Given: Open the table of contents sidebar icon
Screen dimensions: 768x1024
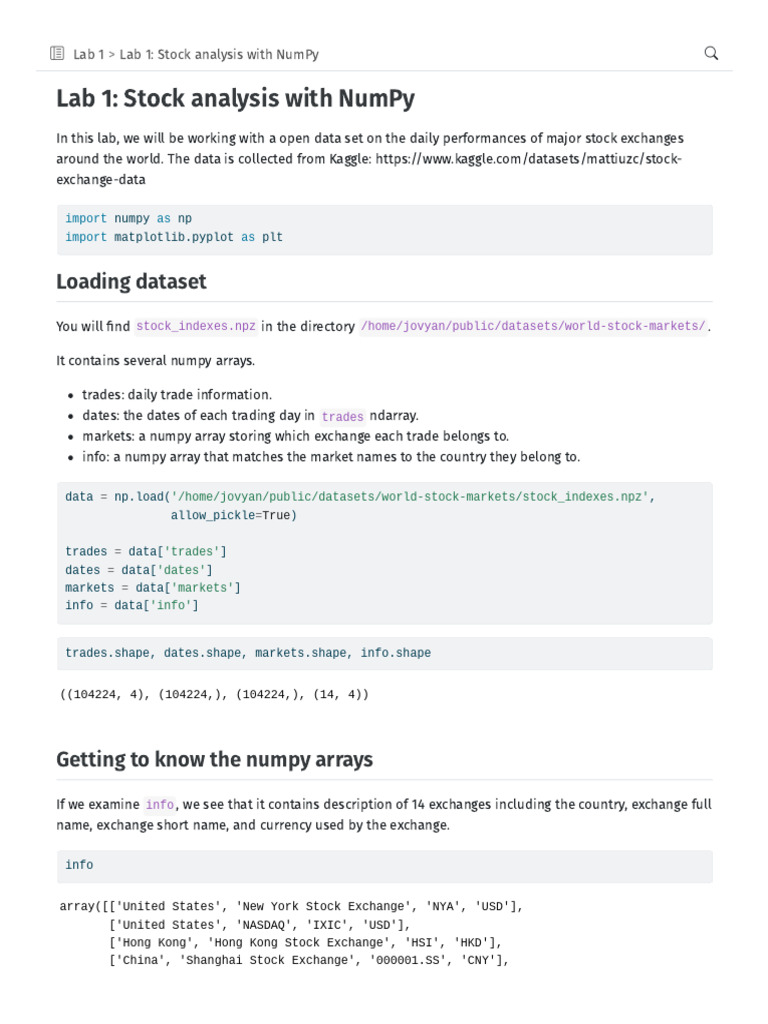Looking at the screenshot, I should [57, 54].
